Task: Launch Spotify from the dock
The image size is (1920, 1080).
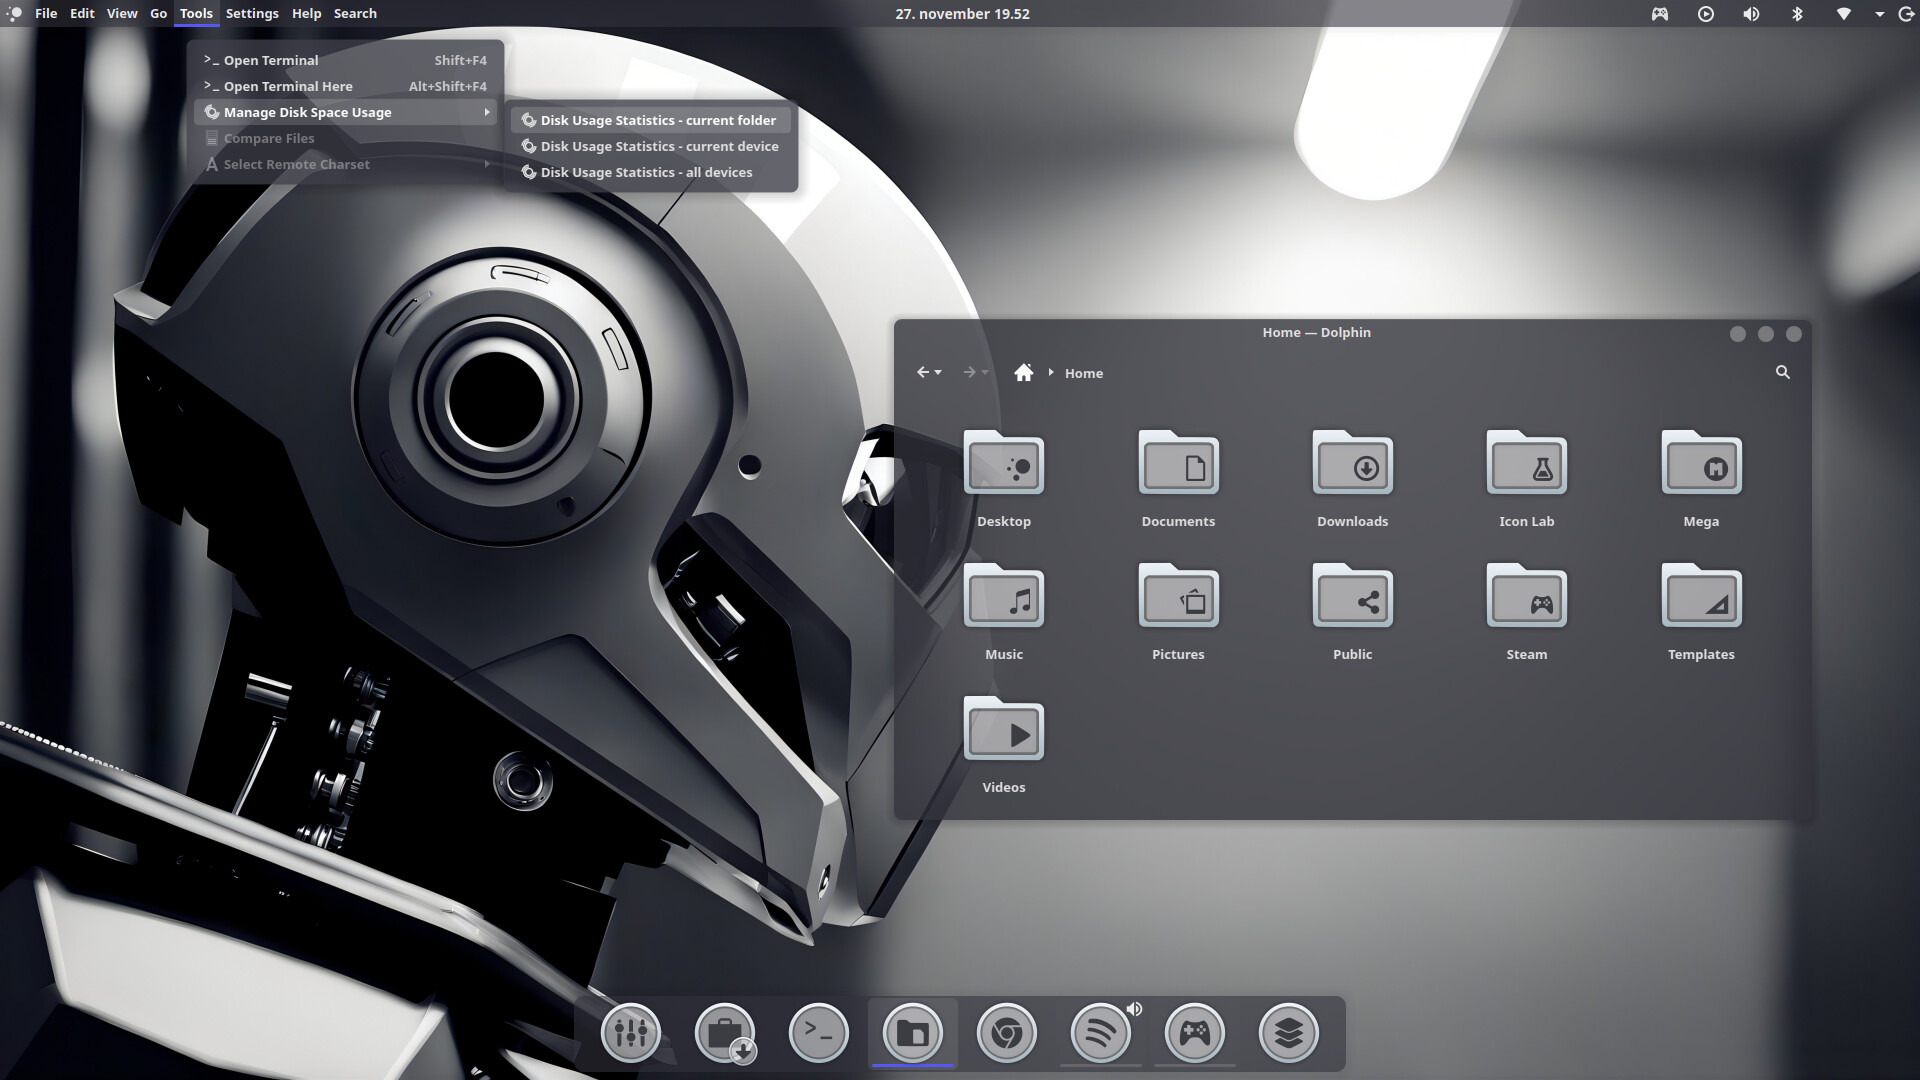Action: tap(1100, 1032)
